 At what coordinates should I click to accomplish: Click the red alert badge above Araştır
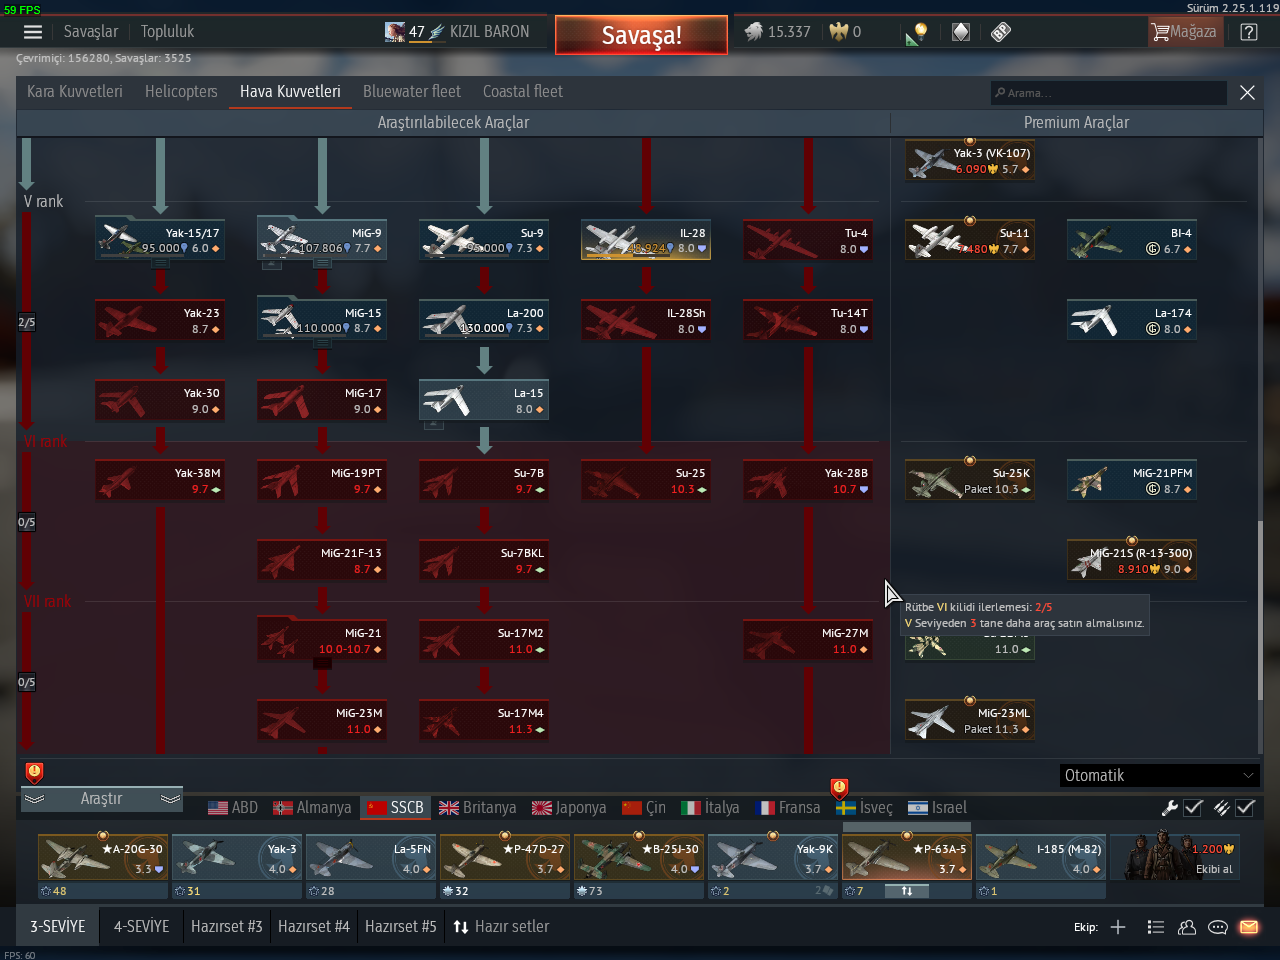click(34, 772)
